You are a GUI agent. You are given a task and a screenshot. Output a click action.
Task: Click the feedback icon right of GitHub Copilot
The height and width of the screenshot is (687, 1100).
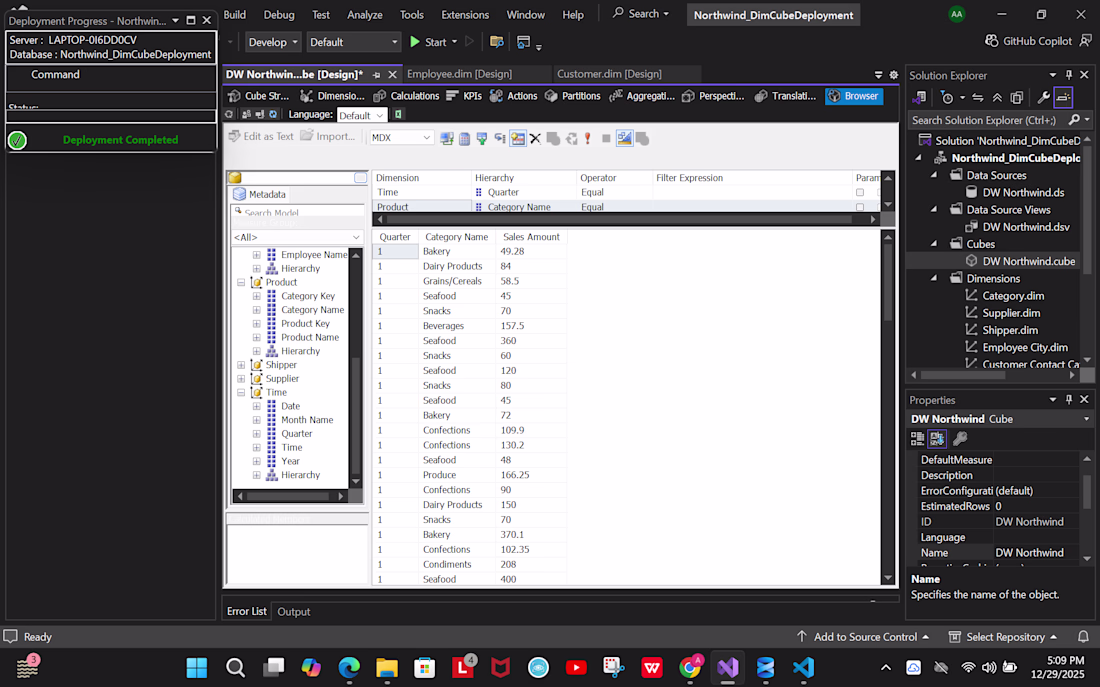(1085, 41)
